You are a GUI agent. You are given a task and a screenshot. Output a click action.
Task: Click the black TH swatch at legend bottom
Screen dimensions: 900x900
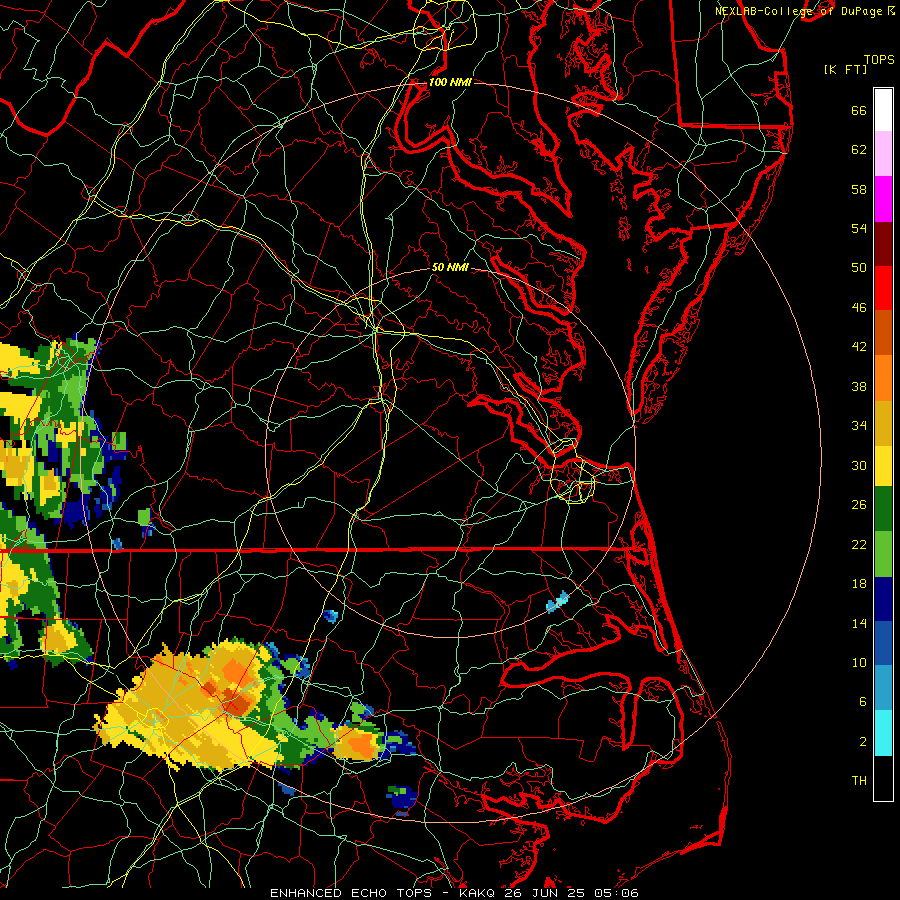coord(883,778)
